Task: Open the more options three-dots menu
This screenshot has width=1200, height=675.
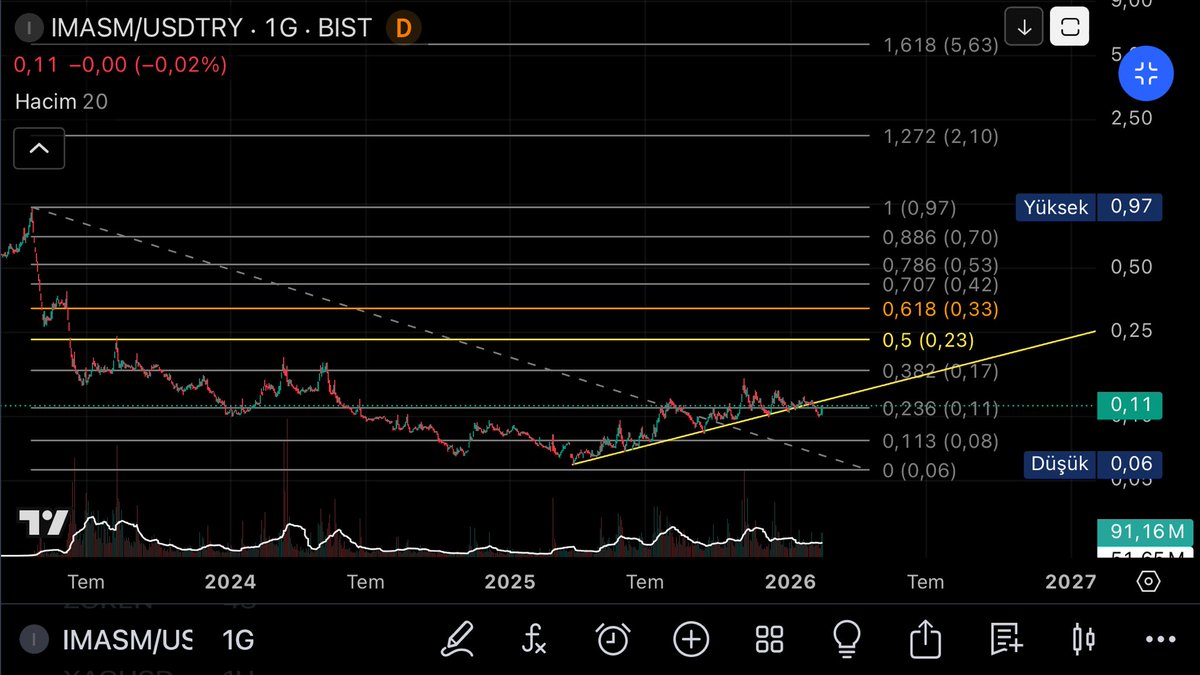Action: [x=1161, y=639]
